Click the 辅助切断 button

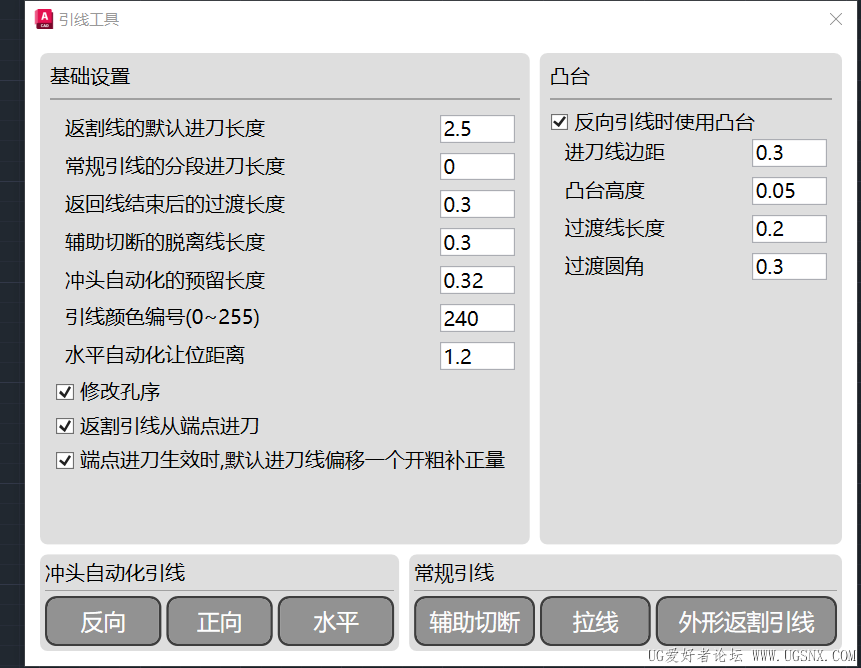(474, 621)
